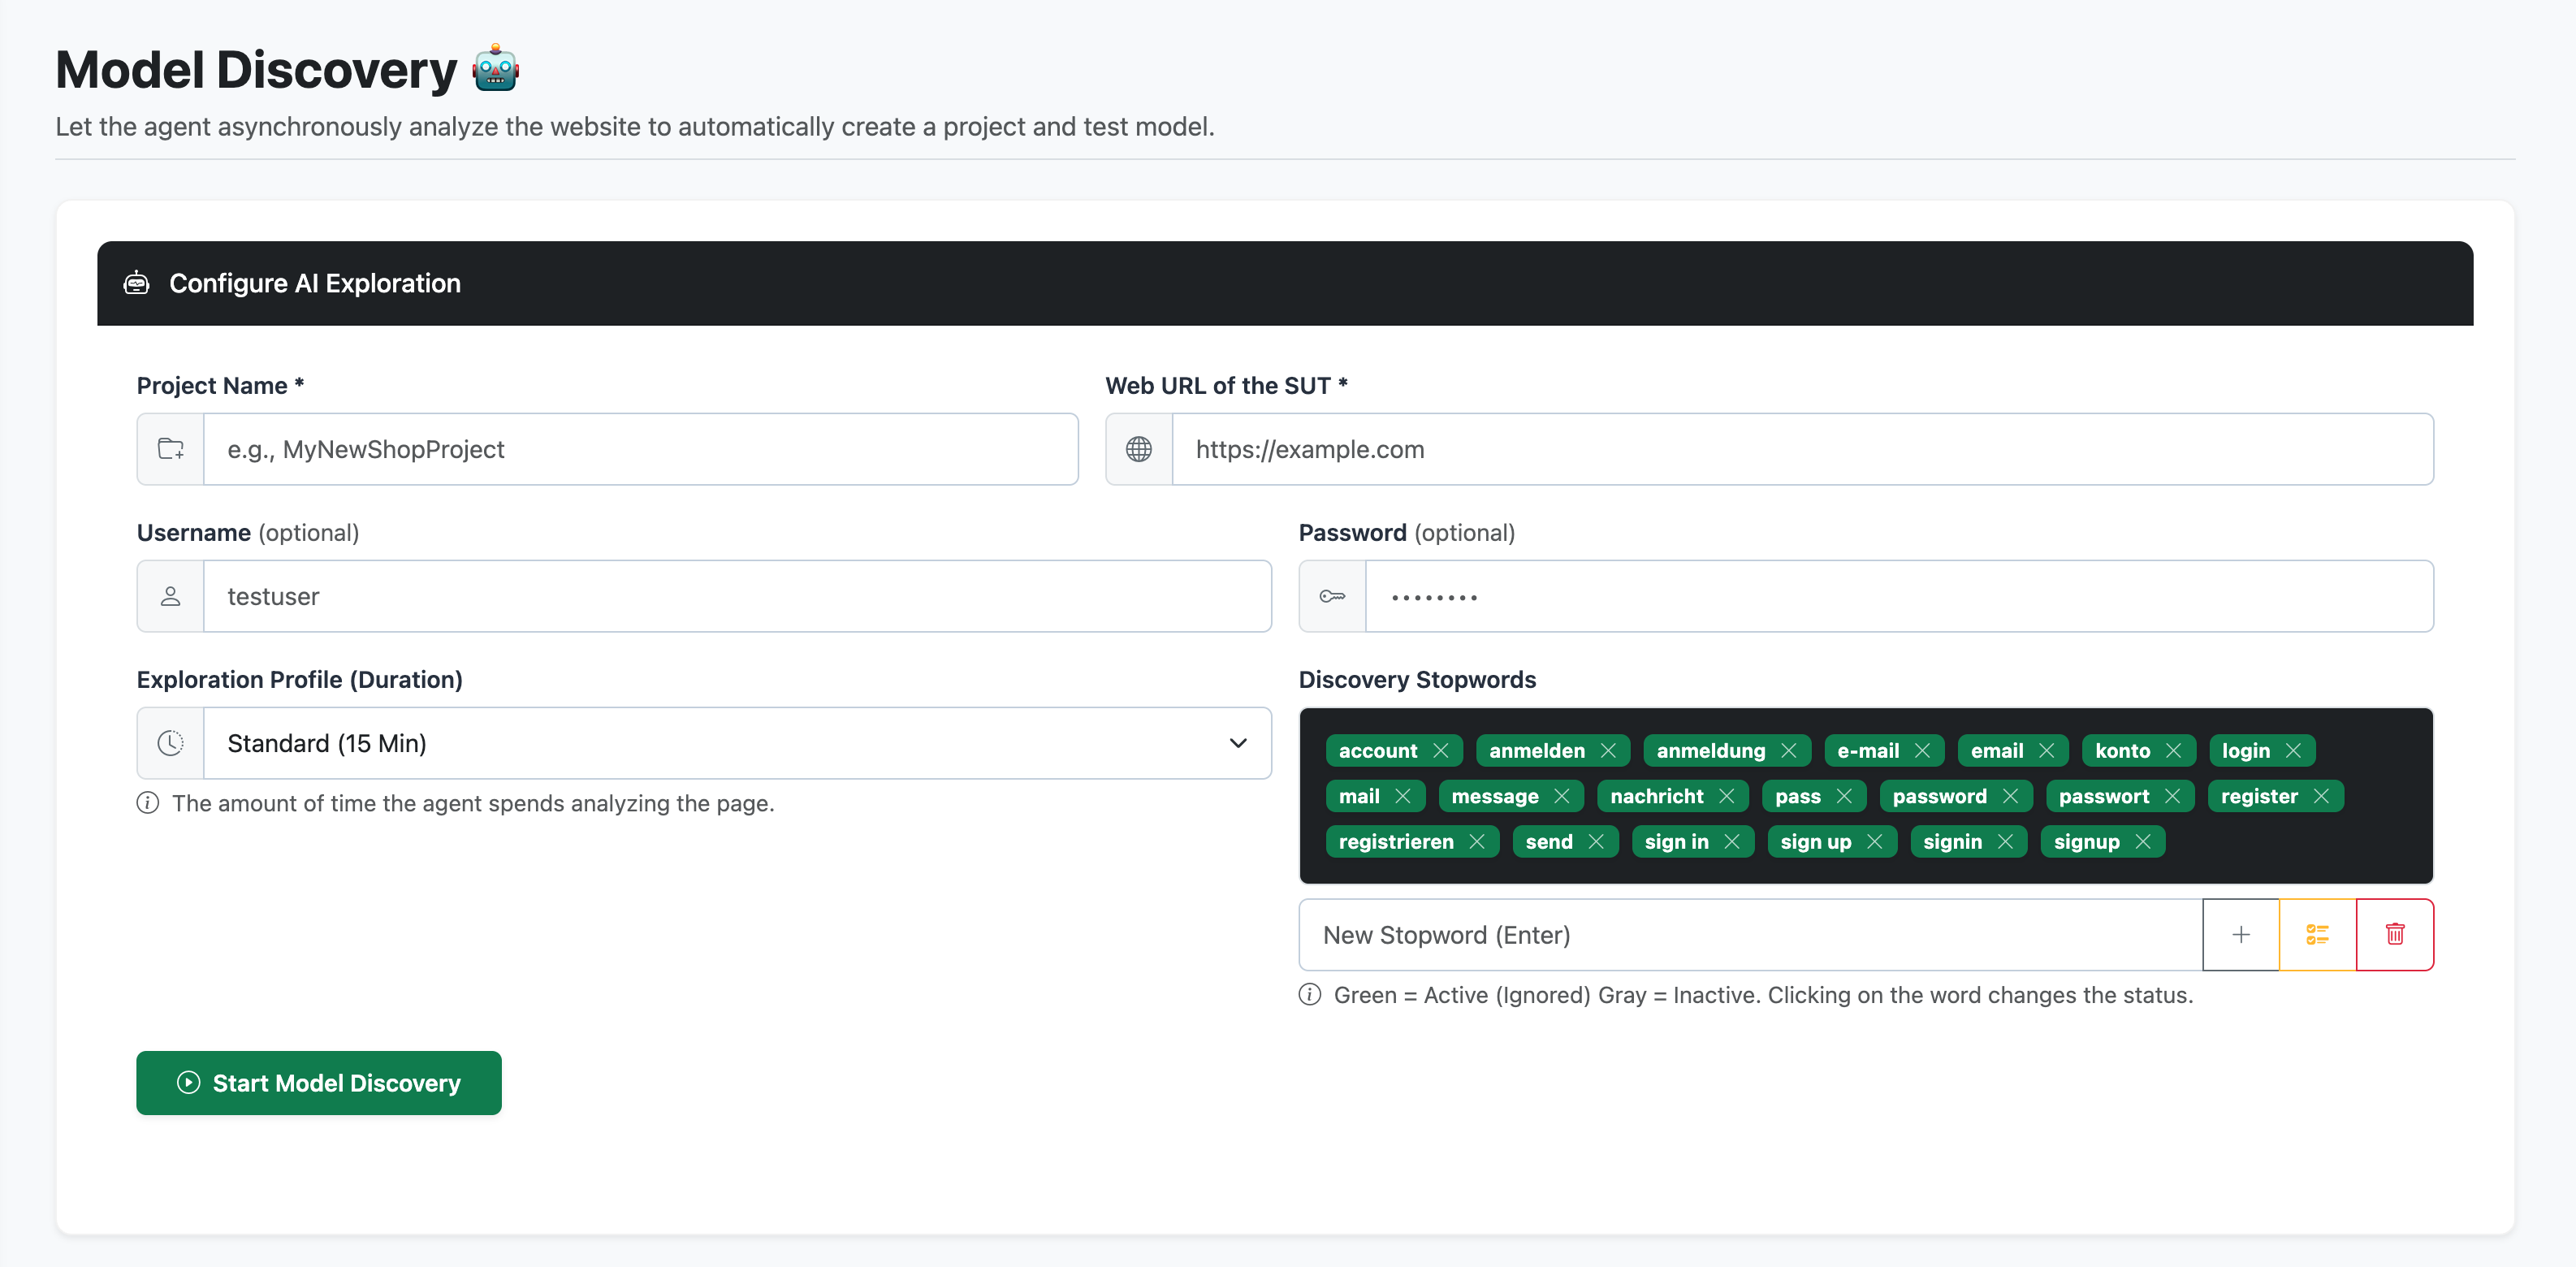The height and width of the screenshot is (1267, 2576).
Task: Remove the 'login' stopword with its X
Action: [x=2293, y=750]
